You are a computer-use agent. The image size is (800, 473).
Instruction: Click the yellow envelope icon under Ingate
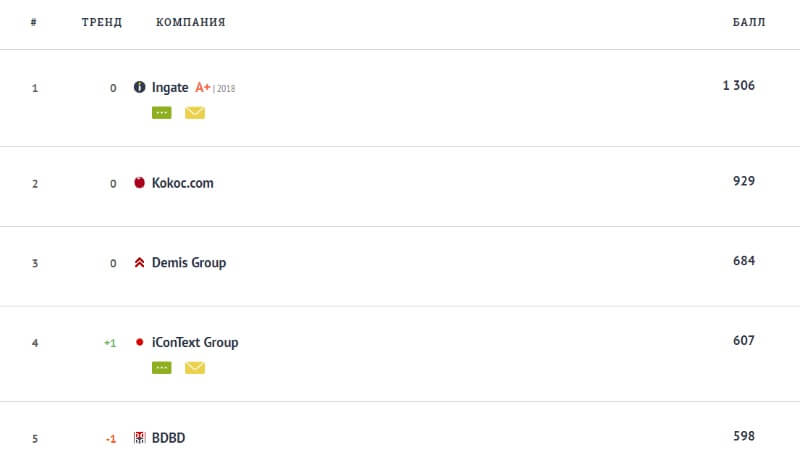click(x=195, y=113)
